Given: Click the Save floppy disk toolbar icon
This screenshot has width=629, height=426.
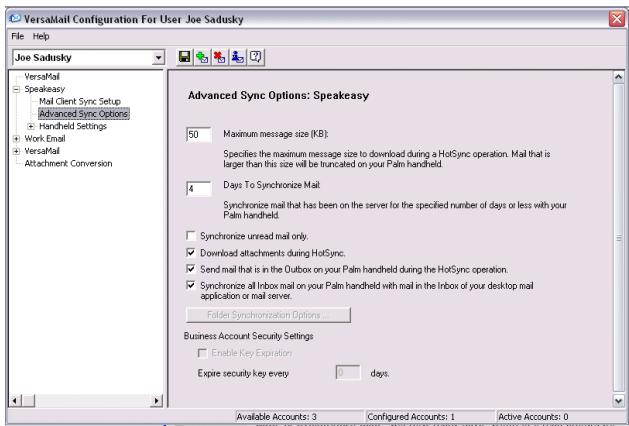Looking at the screenshot, I should pyautogui.click(x=185, y=57).
